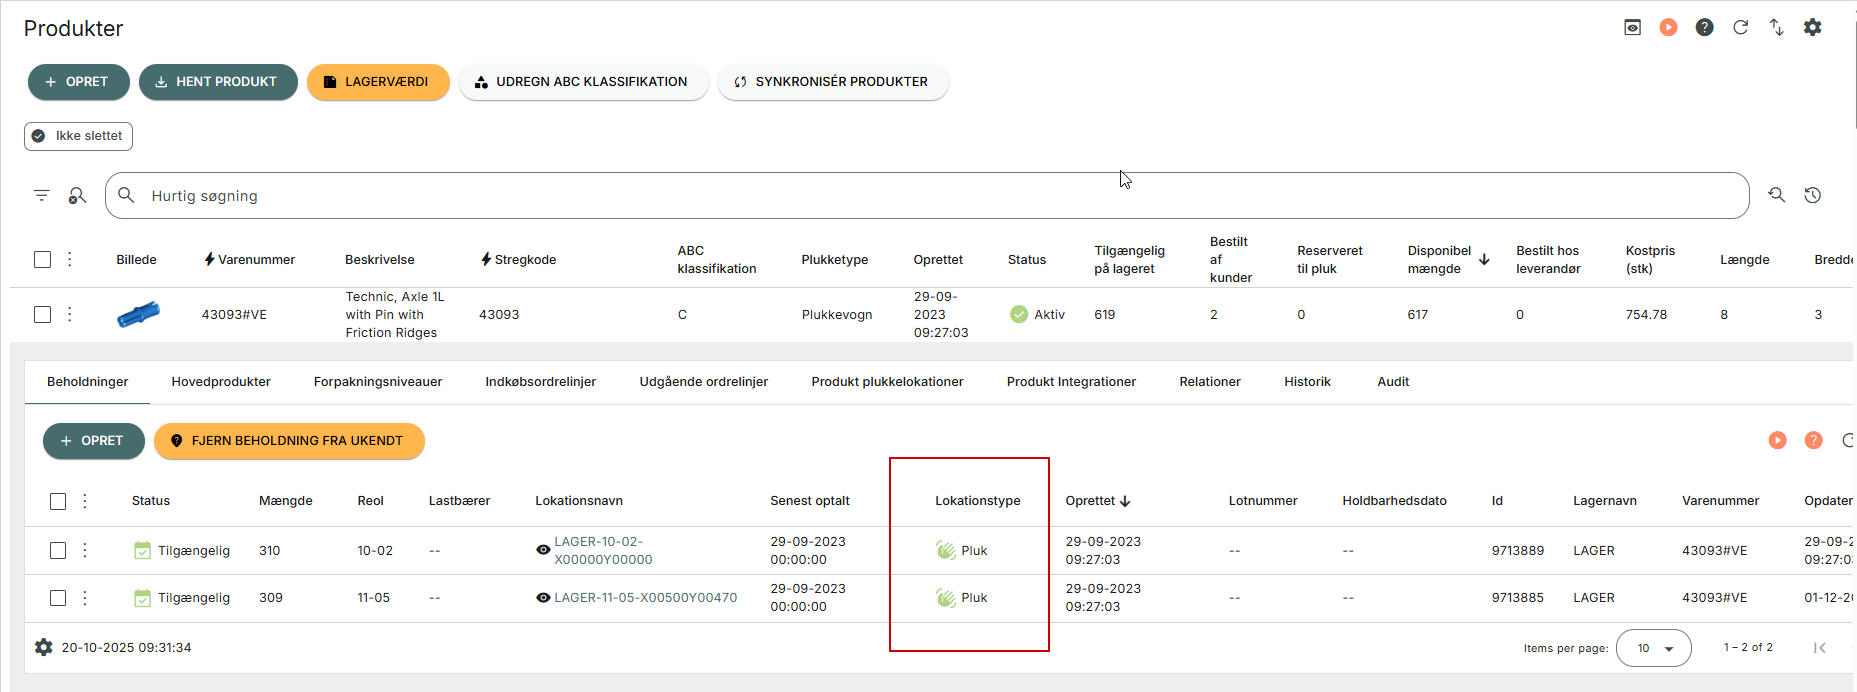
Task: Open the search history clock icon
Action: click(x=1812, y=195)
